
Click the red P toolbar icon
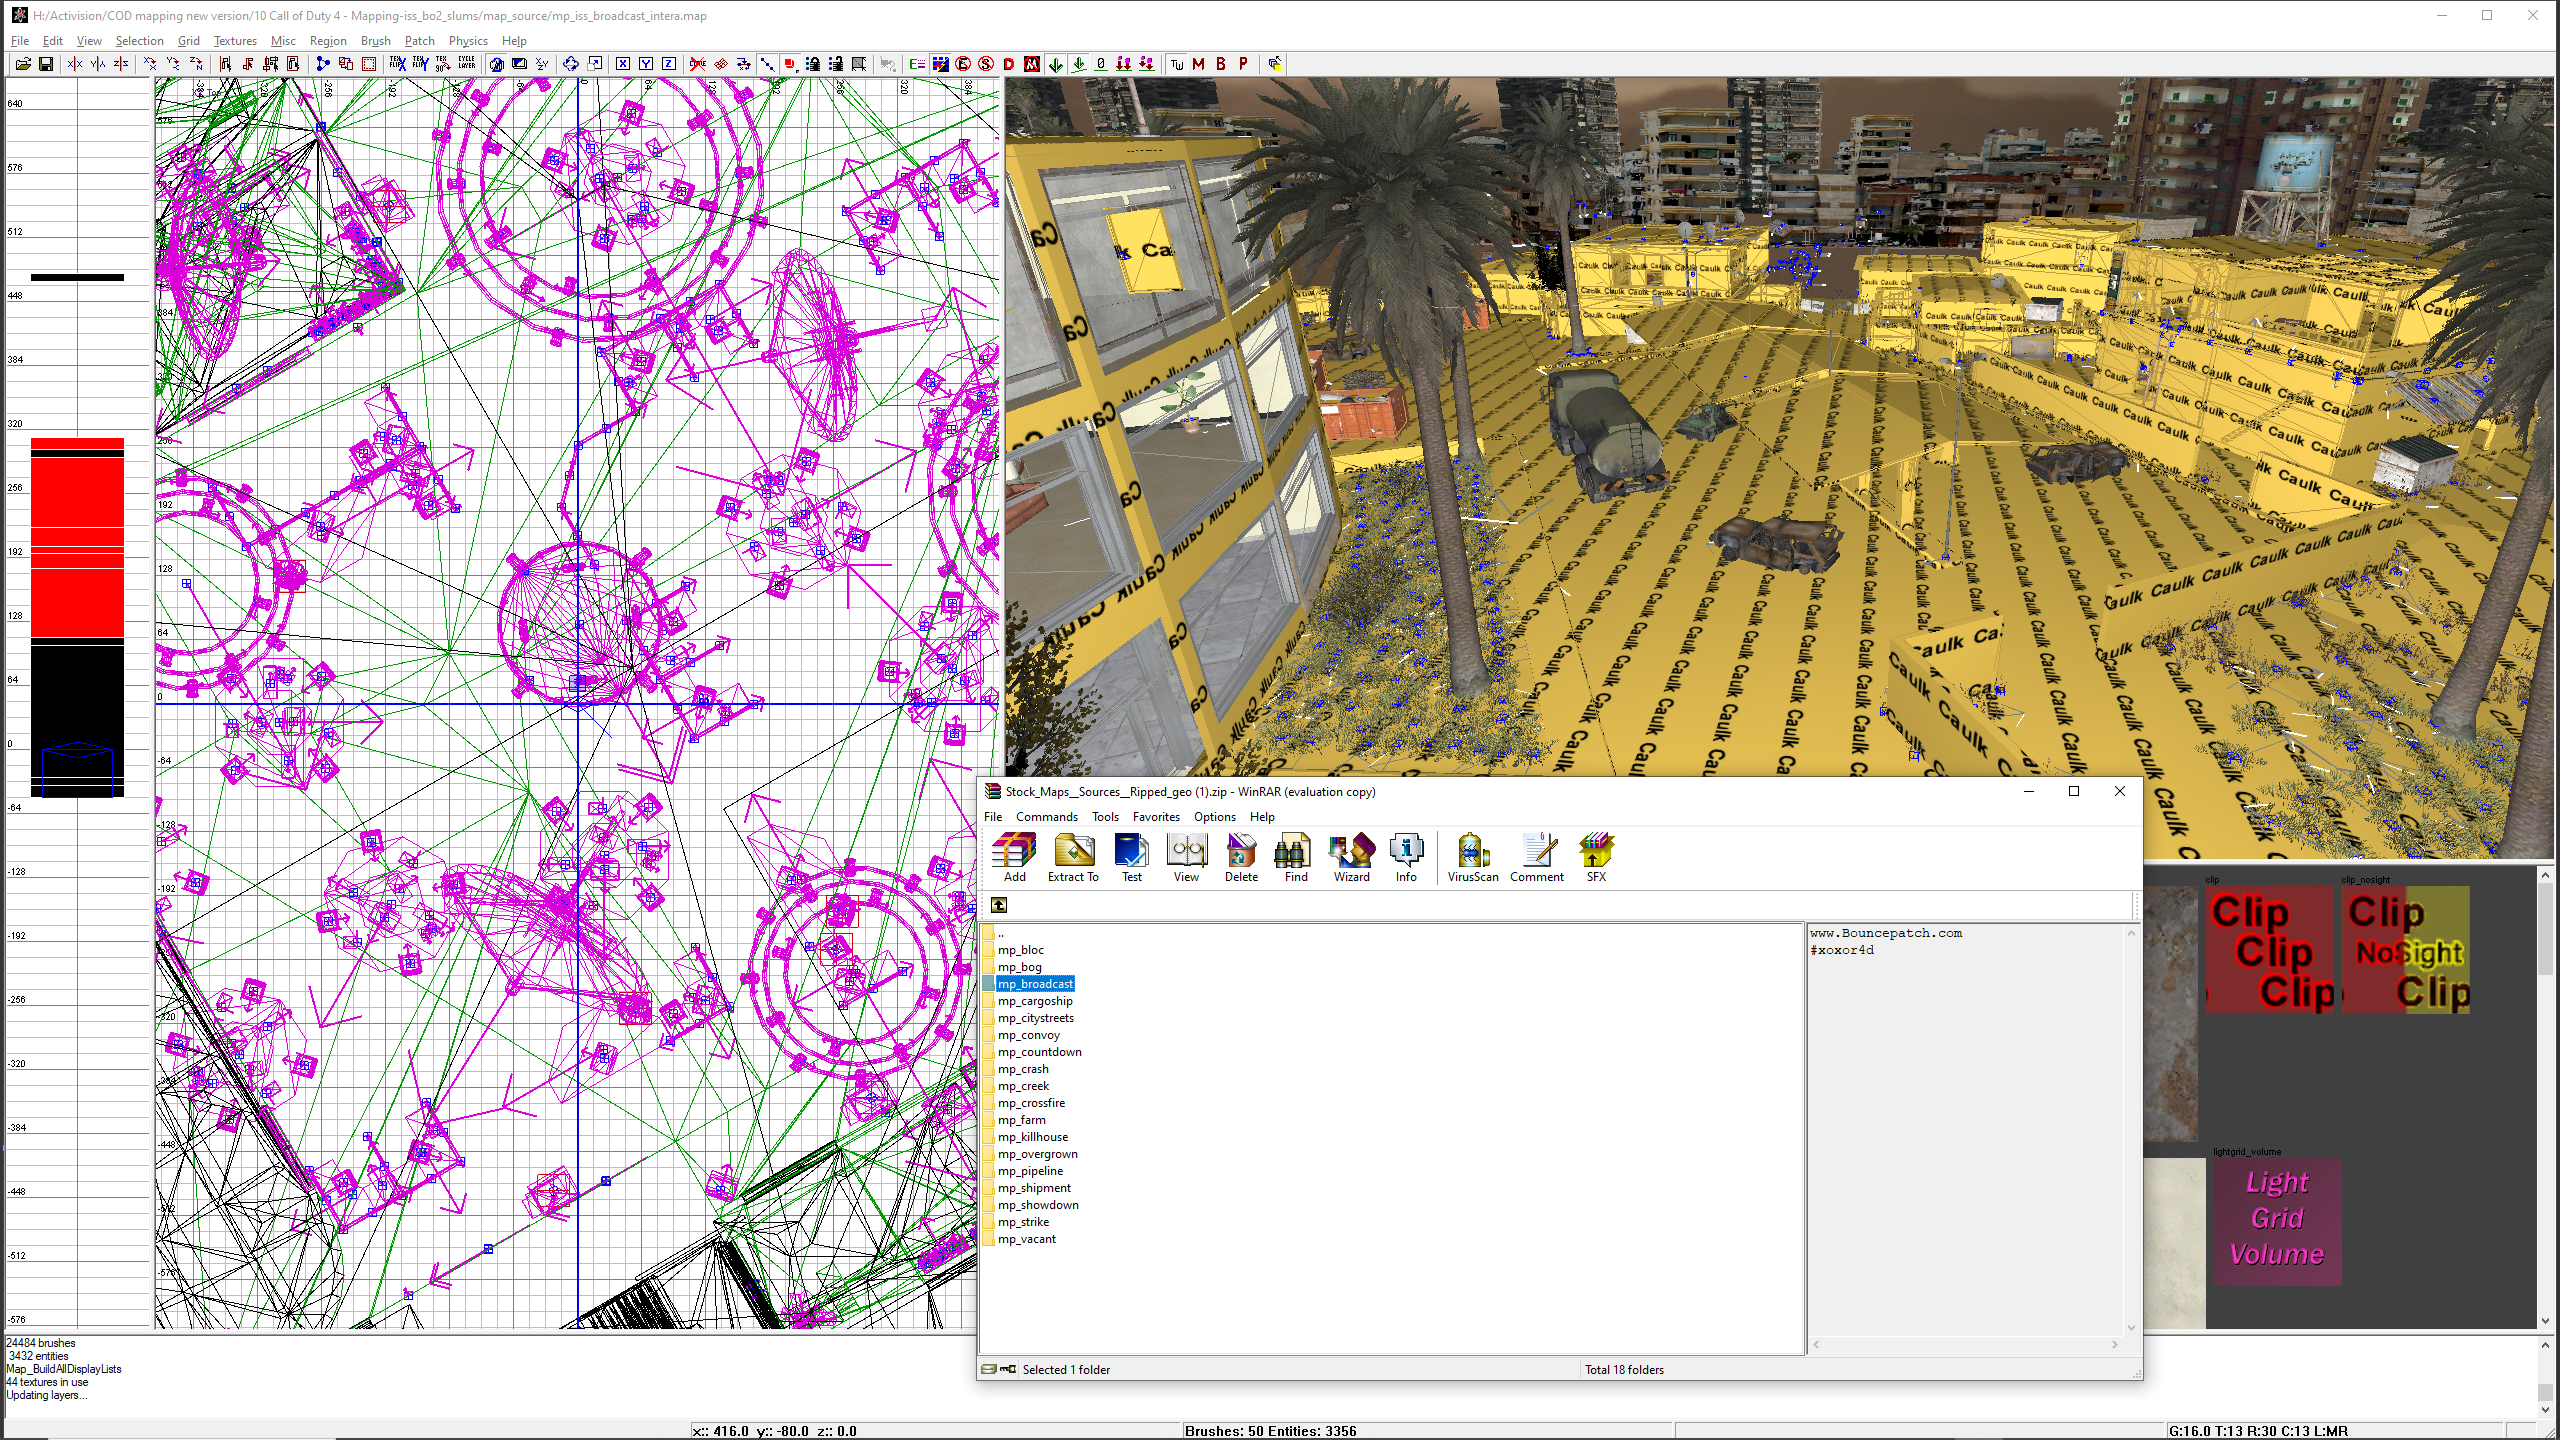tap(1243, 64)
